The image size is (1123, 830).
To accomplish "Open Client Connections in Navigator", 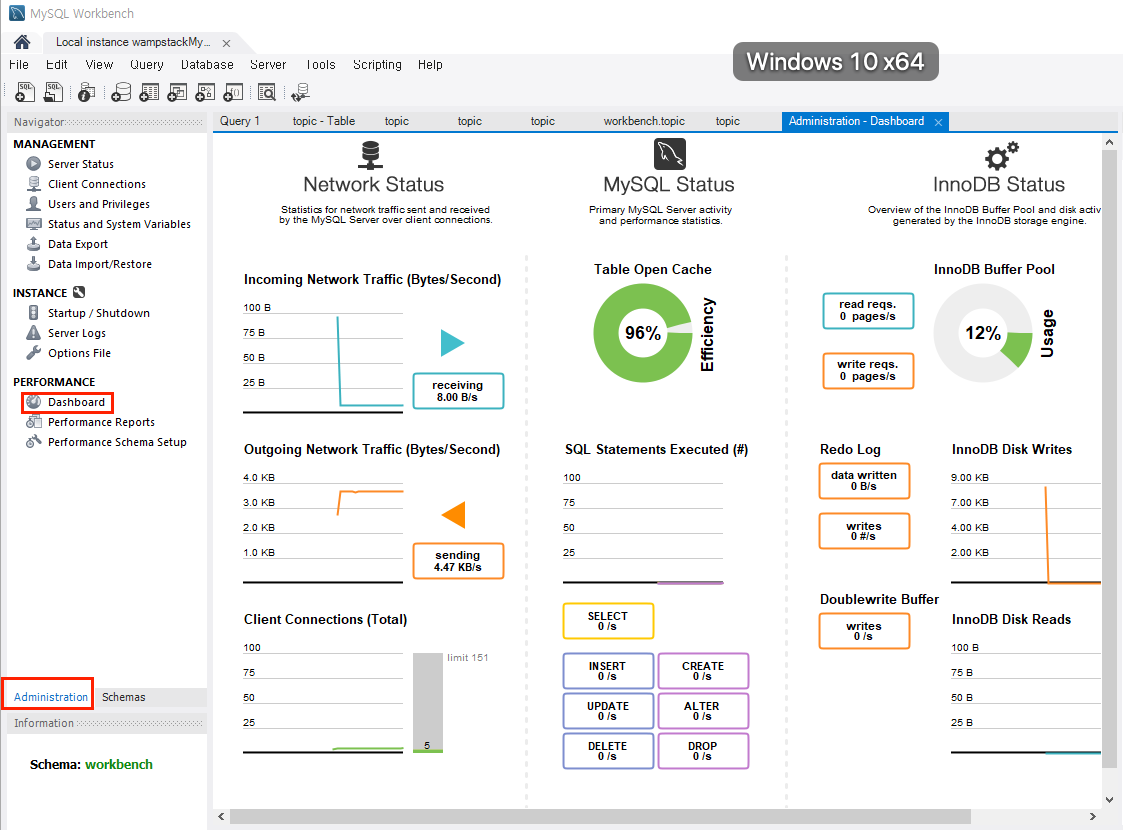I will click(x=97, y=184).
